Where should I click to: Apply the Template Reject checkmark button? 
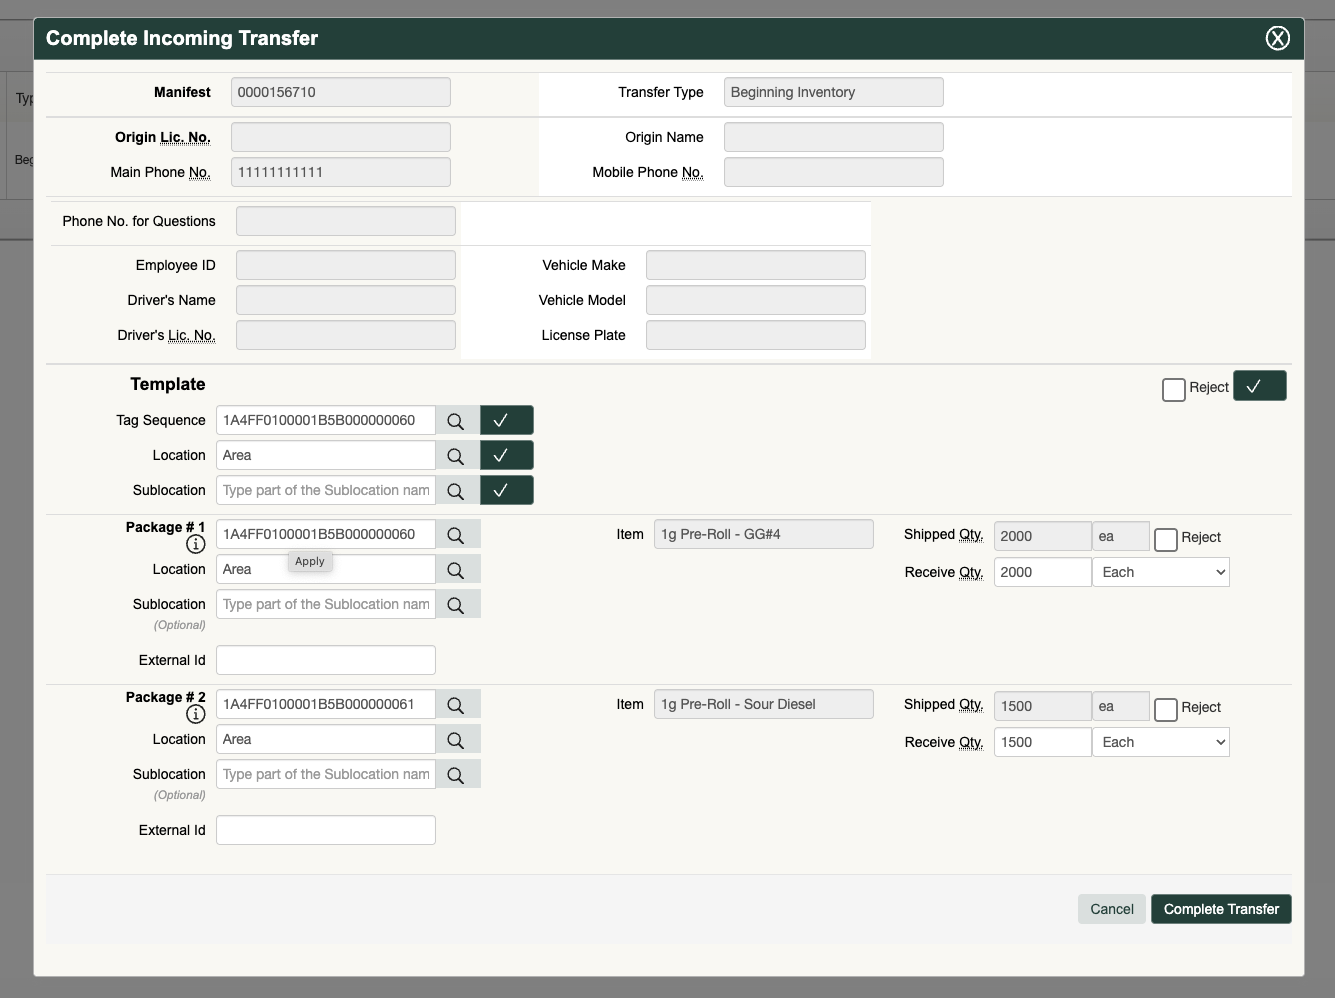pos(1259,387)
